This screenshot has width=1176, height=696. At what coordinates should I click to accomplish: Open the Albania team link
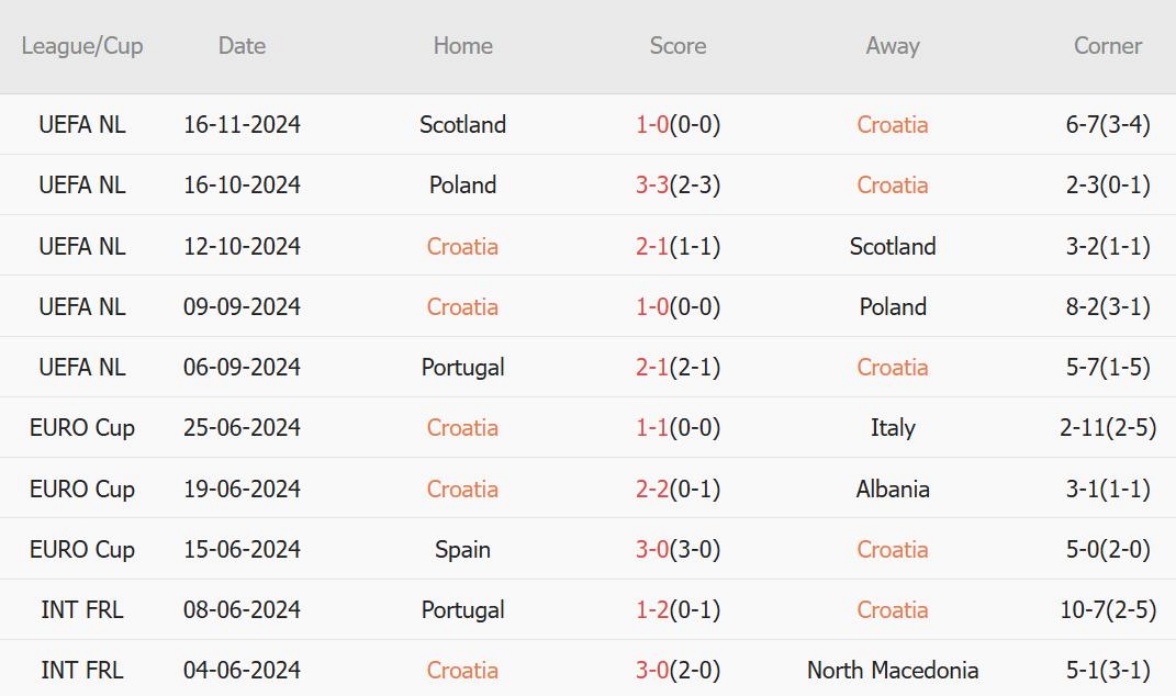pyautogui.click(x=892, y=489)
